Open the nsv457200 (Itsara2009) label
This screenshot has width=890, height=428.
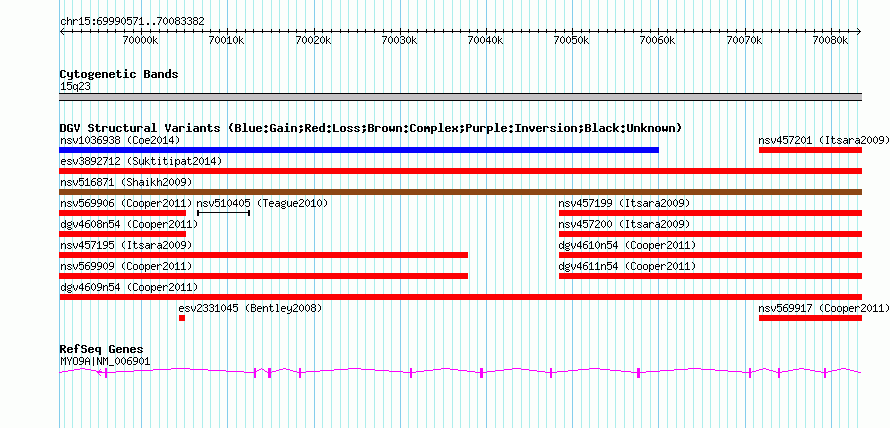624,224
